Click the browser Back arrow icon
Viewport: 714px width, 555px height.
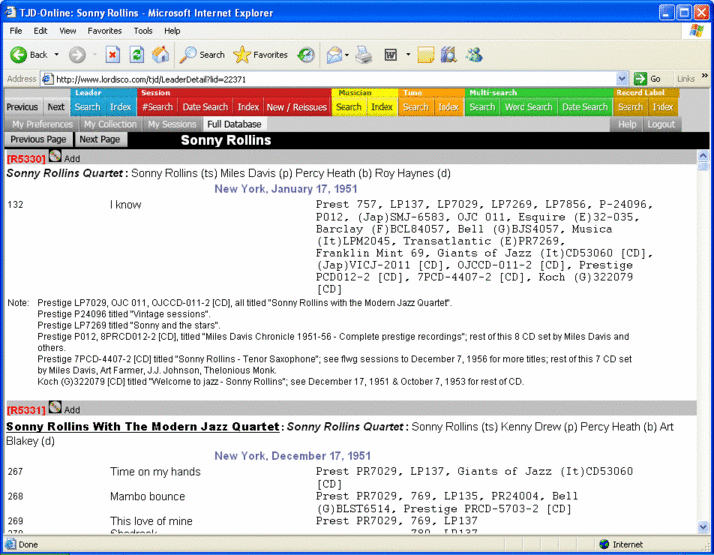pyautogui.click(x=19, y=55)
